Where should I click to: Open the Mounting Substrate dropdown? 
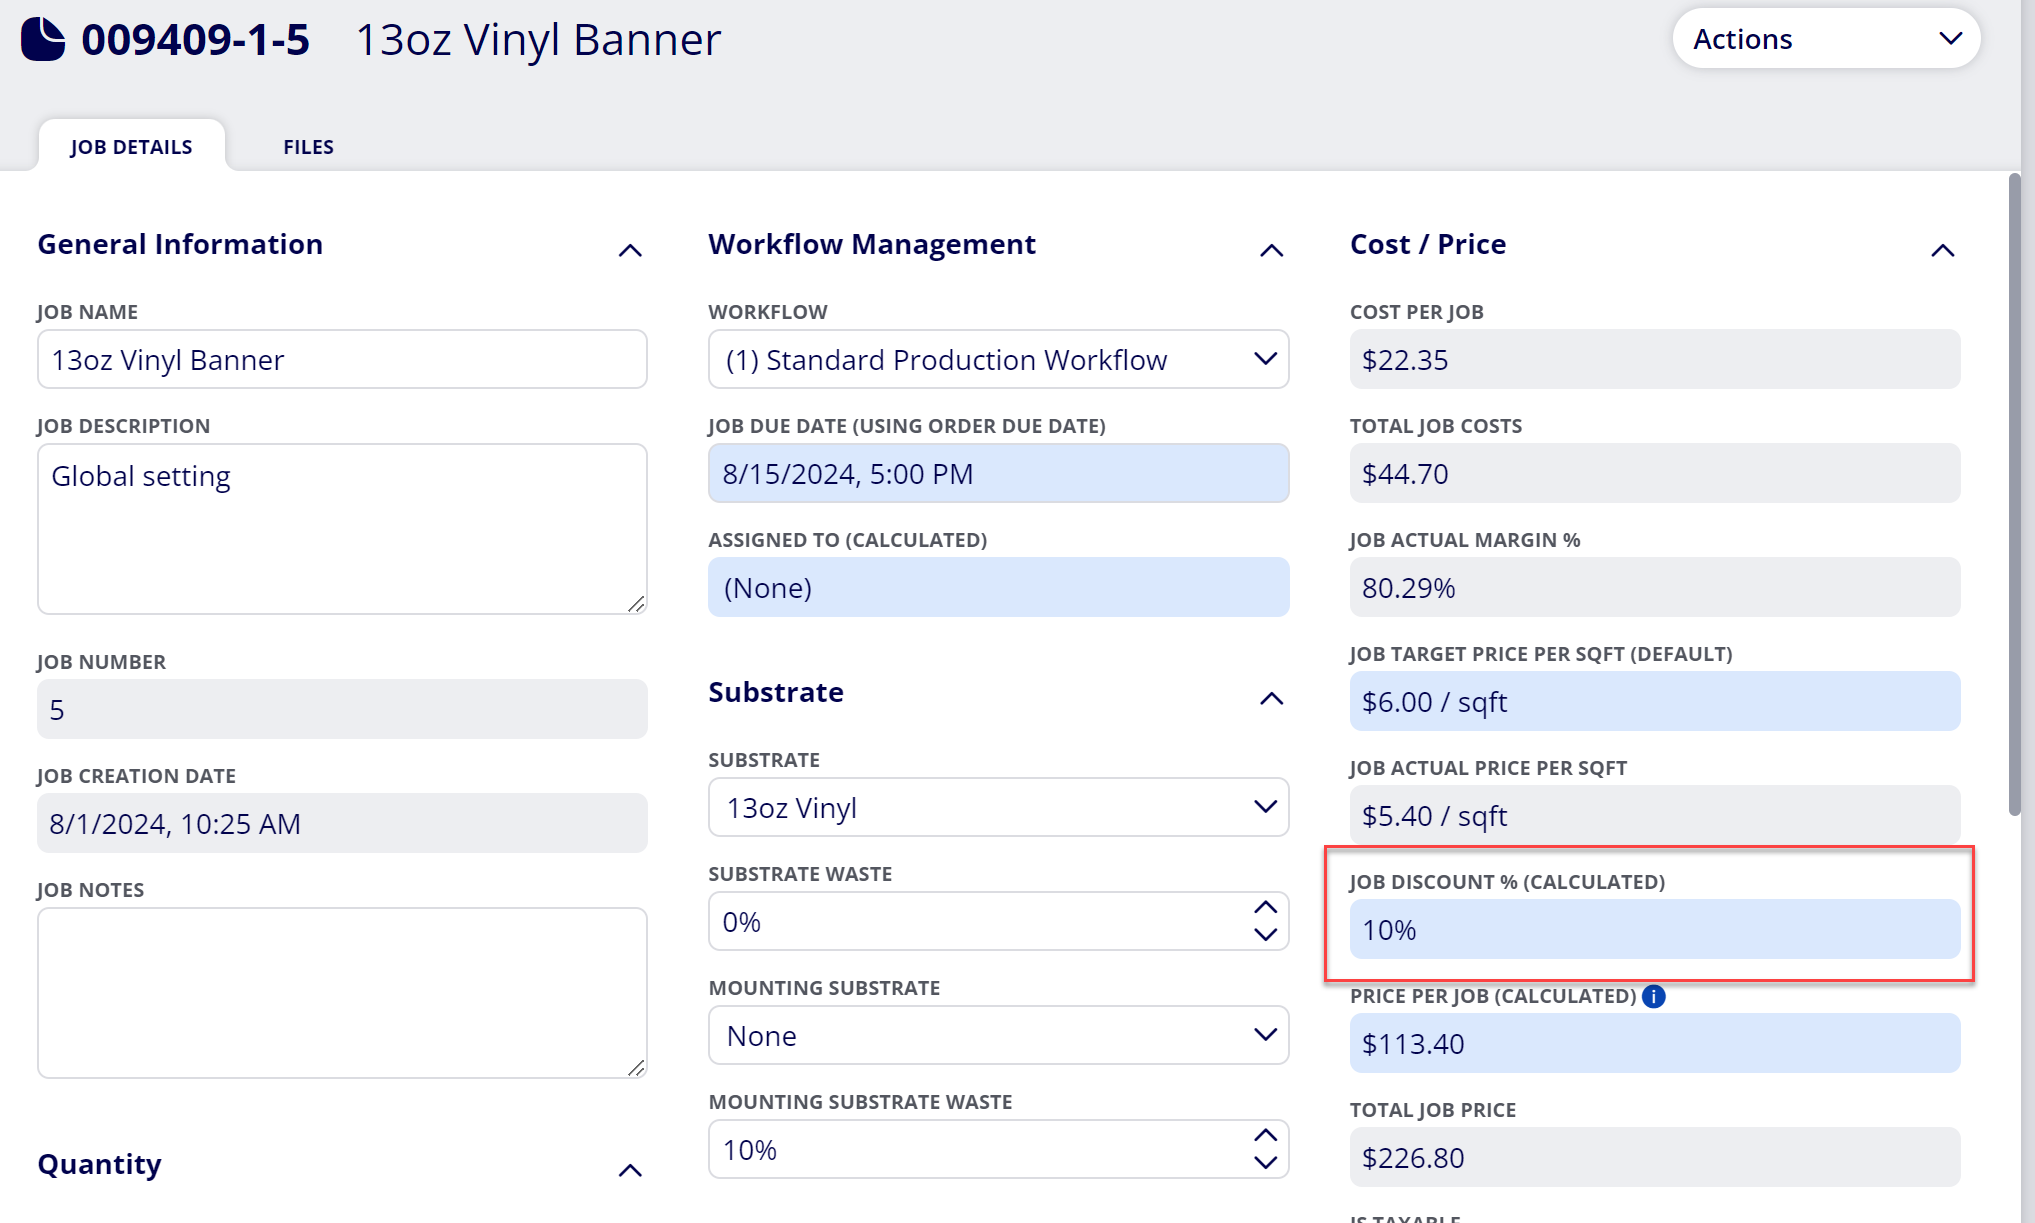tap(998, 1035)
